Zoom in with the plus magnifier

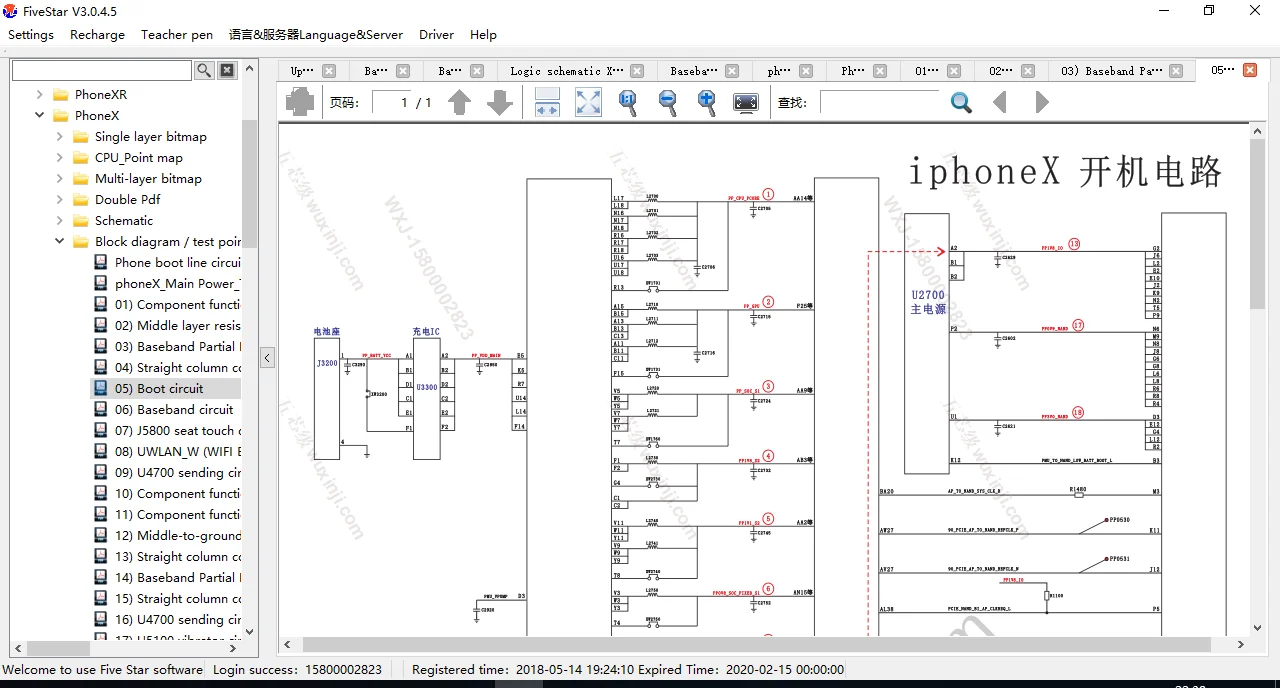pyautogui.click(x=706, y=102)
